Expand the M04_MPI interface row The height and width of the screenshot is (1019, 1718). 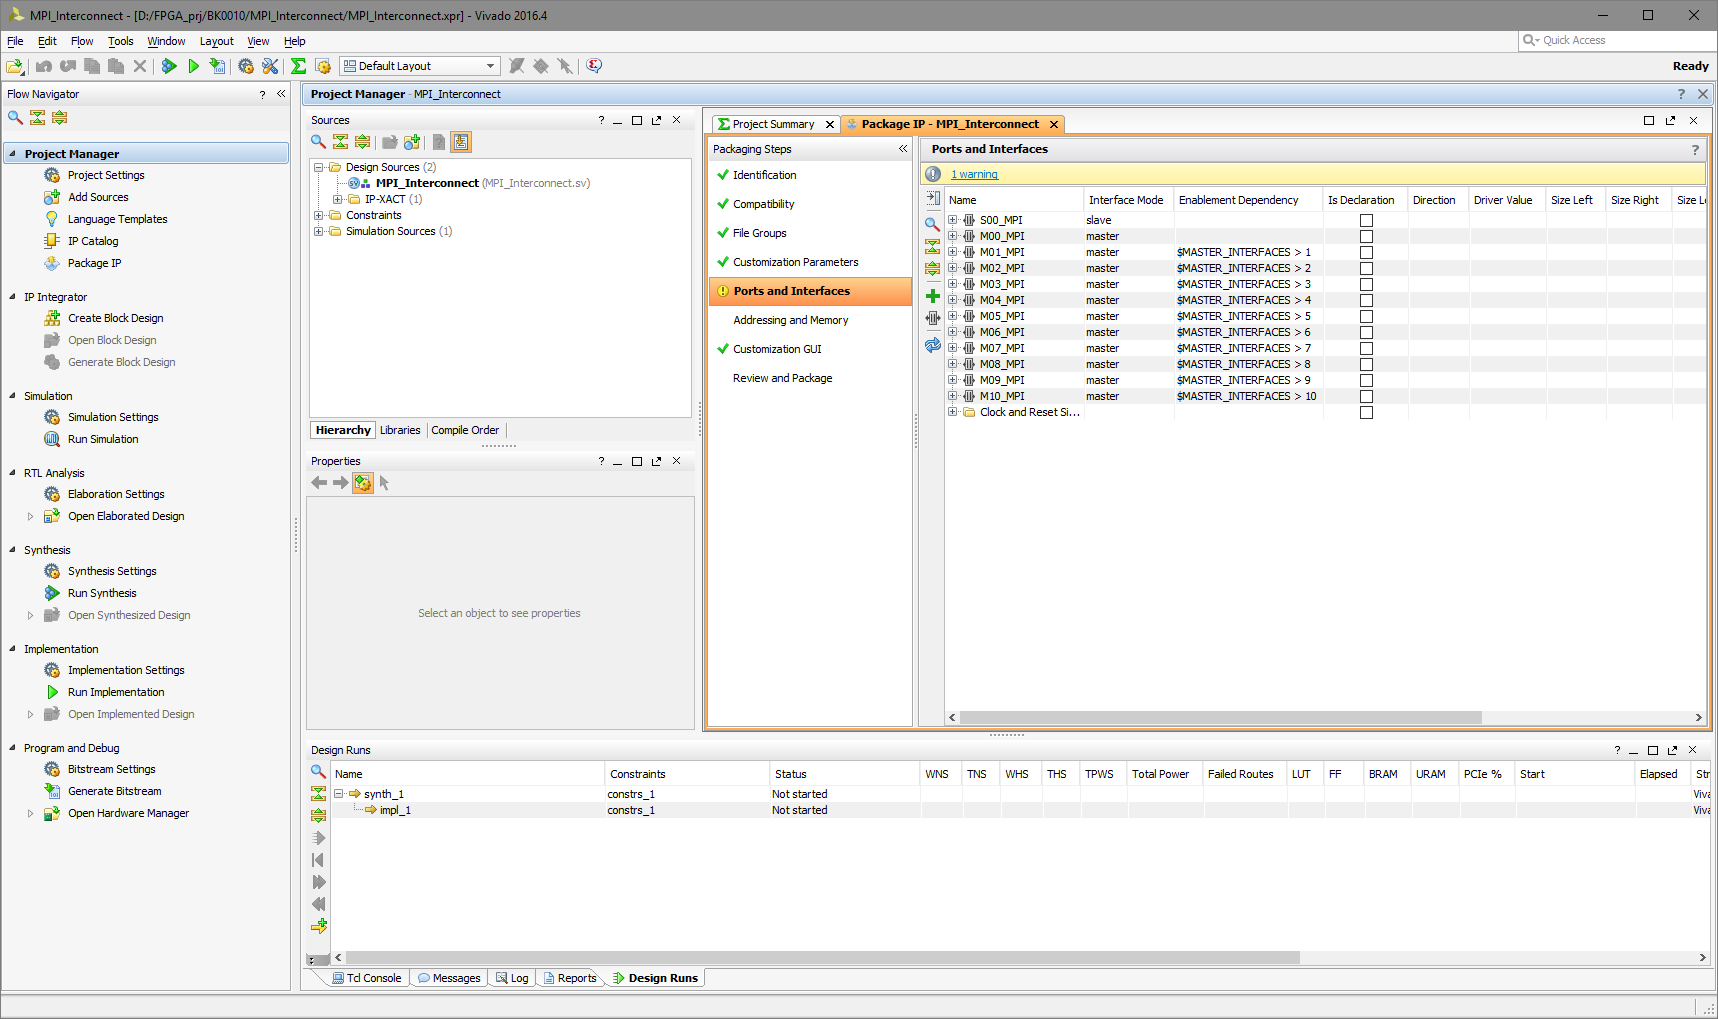(x=953, y=300)
